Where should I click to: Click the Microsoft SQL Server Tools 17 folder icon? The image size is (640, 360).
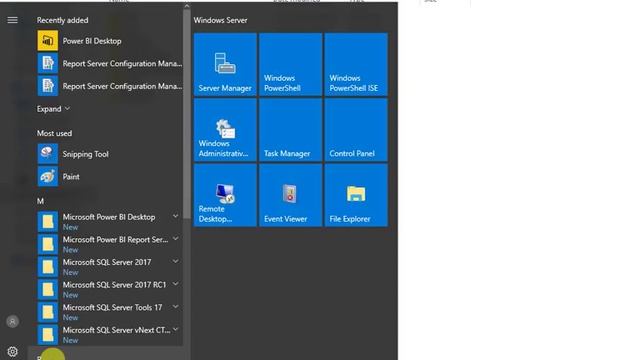point(48,312)
